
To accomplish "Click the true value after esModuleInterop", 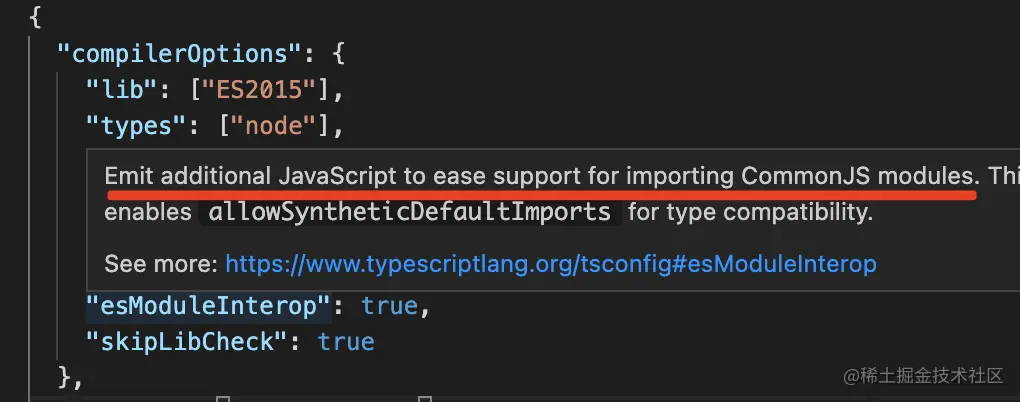I will point(390,306).
